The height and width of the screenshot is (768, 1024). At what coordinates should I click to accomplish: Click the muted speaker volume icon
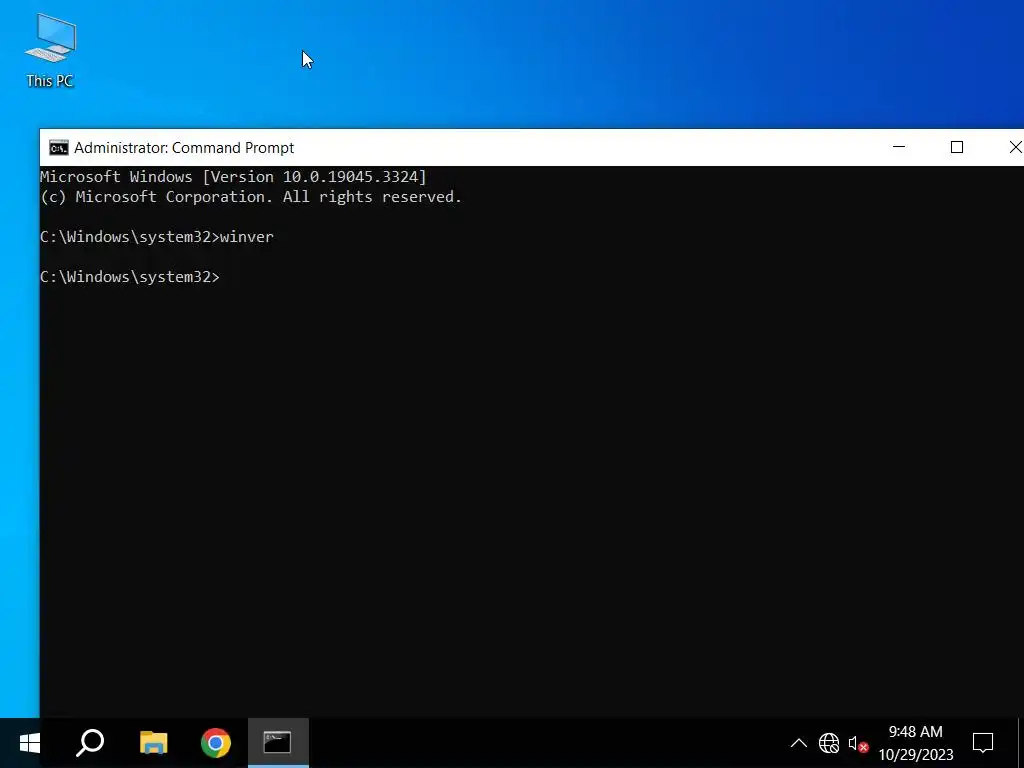click(x=857, y=743)
